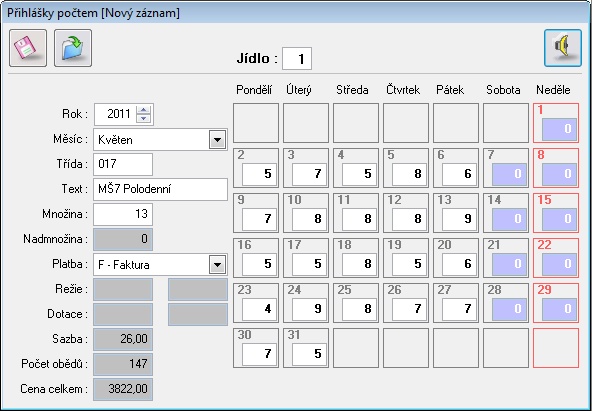Select the count field for day 2
This screenshot has height=411, width=592.
coord(259,174)
